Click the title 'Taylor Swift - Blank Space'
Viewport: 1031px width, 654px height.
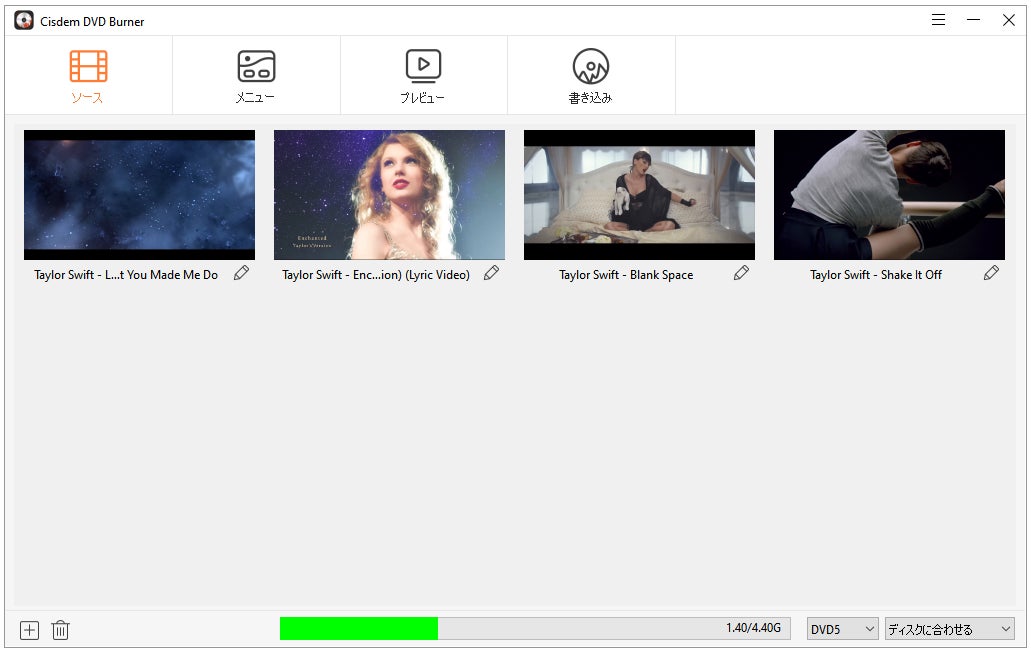(x=626, y=275)
